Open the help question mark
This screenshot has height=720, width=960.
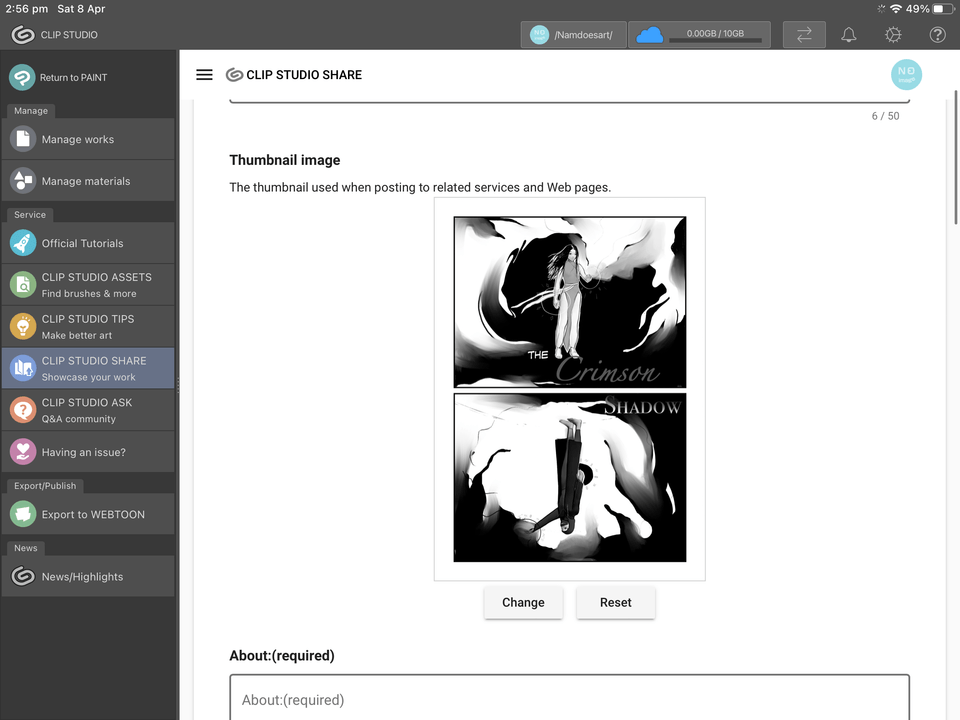pos(937,34)
